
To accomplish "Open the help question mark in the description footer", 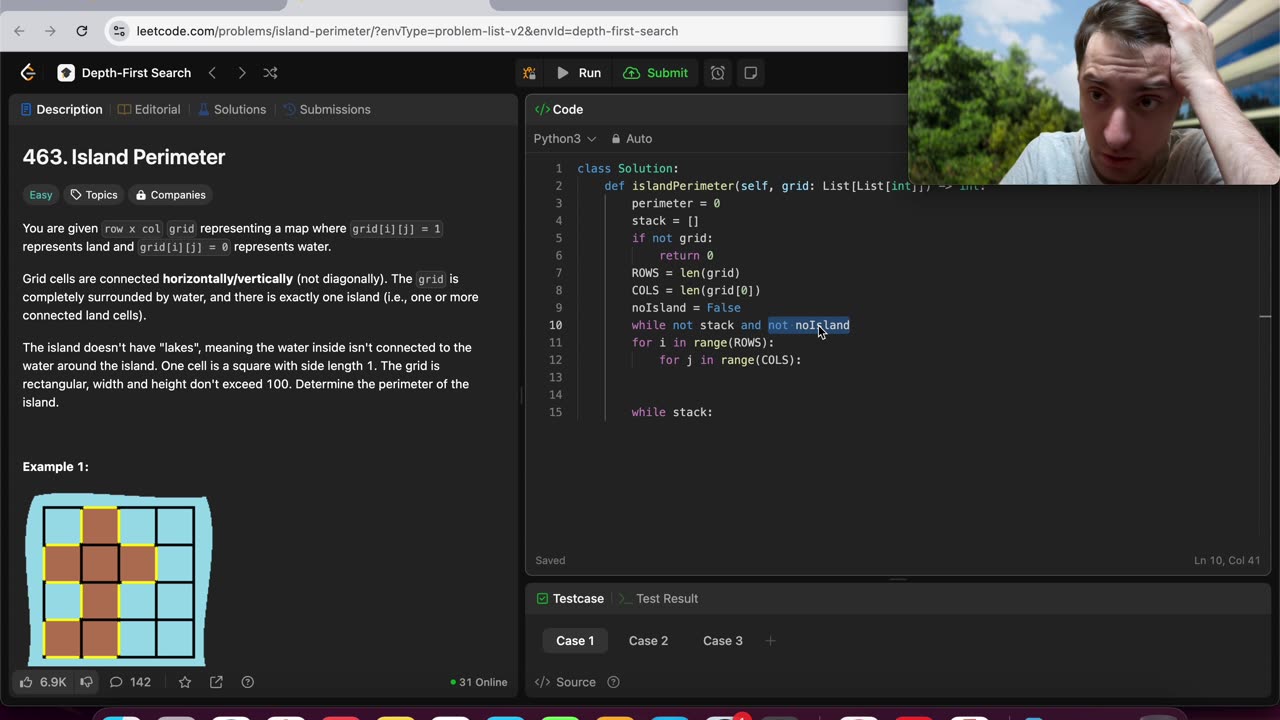I will (x=248, y=682).
